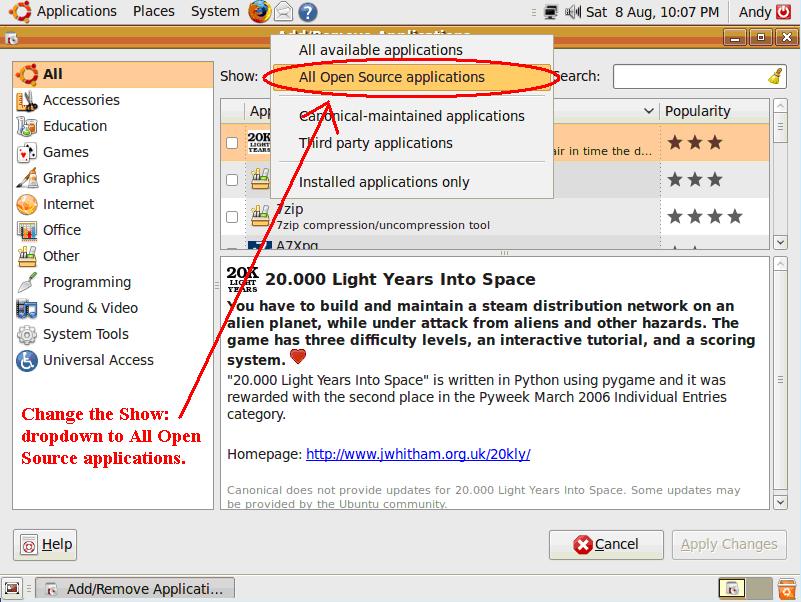Choose Canonical-maintained applications
This screenshot has height=602, width=801.
pos(412,116)
